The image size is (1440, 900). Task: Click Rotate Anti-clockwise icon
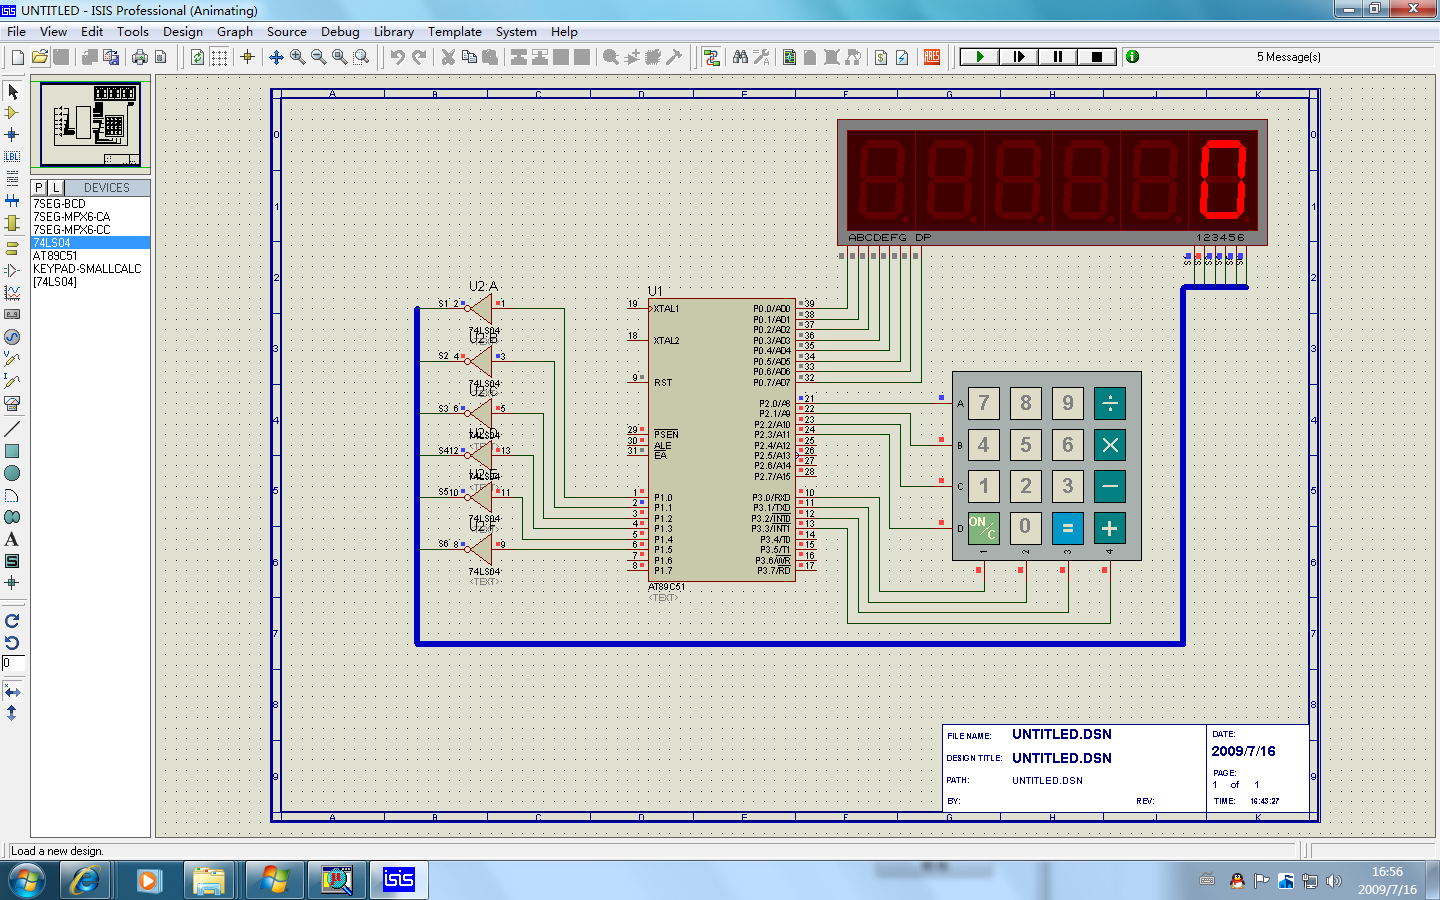[12, 643]
